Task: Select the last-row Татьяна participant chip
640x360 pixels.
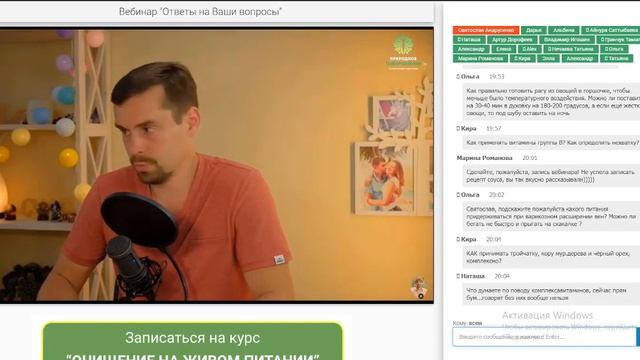Action: 616,58
